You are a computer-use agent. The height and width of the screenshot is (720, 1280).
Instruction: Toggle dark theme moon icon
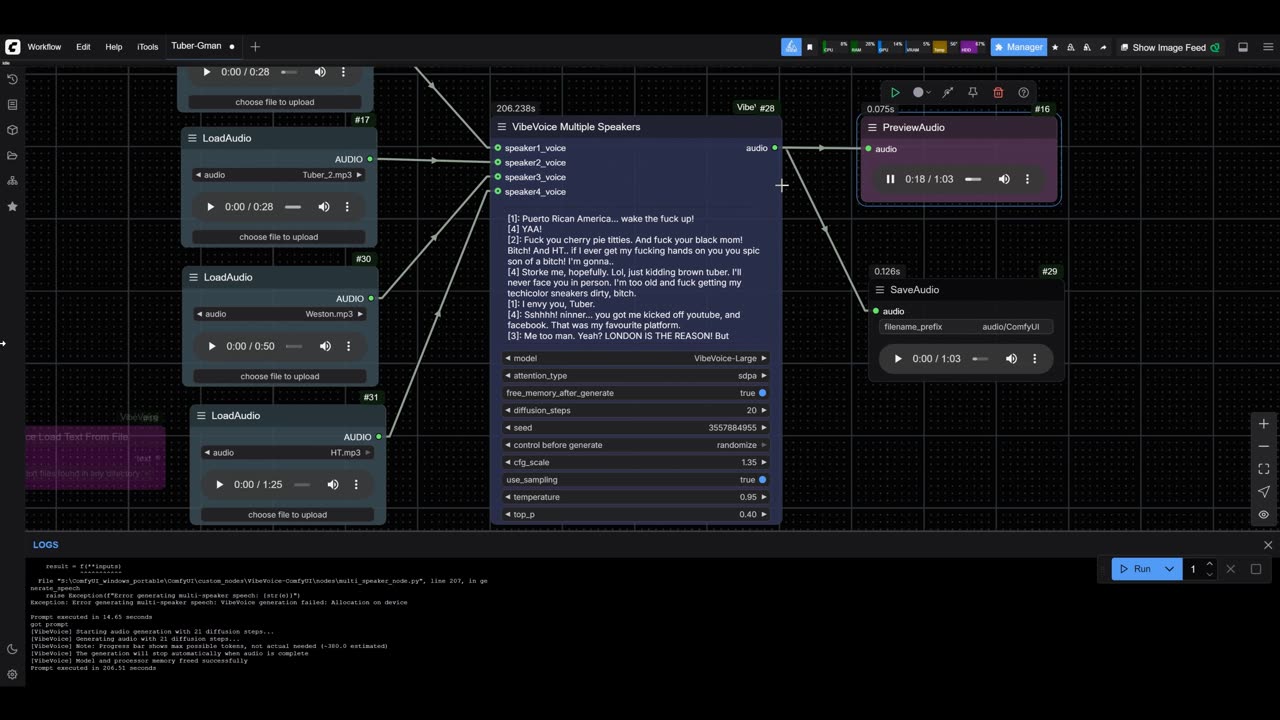[12, 649]
